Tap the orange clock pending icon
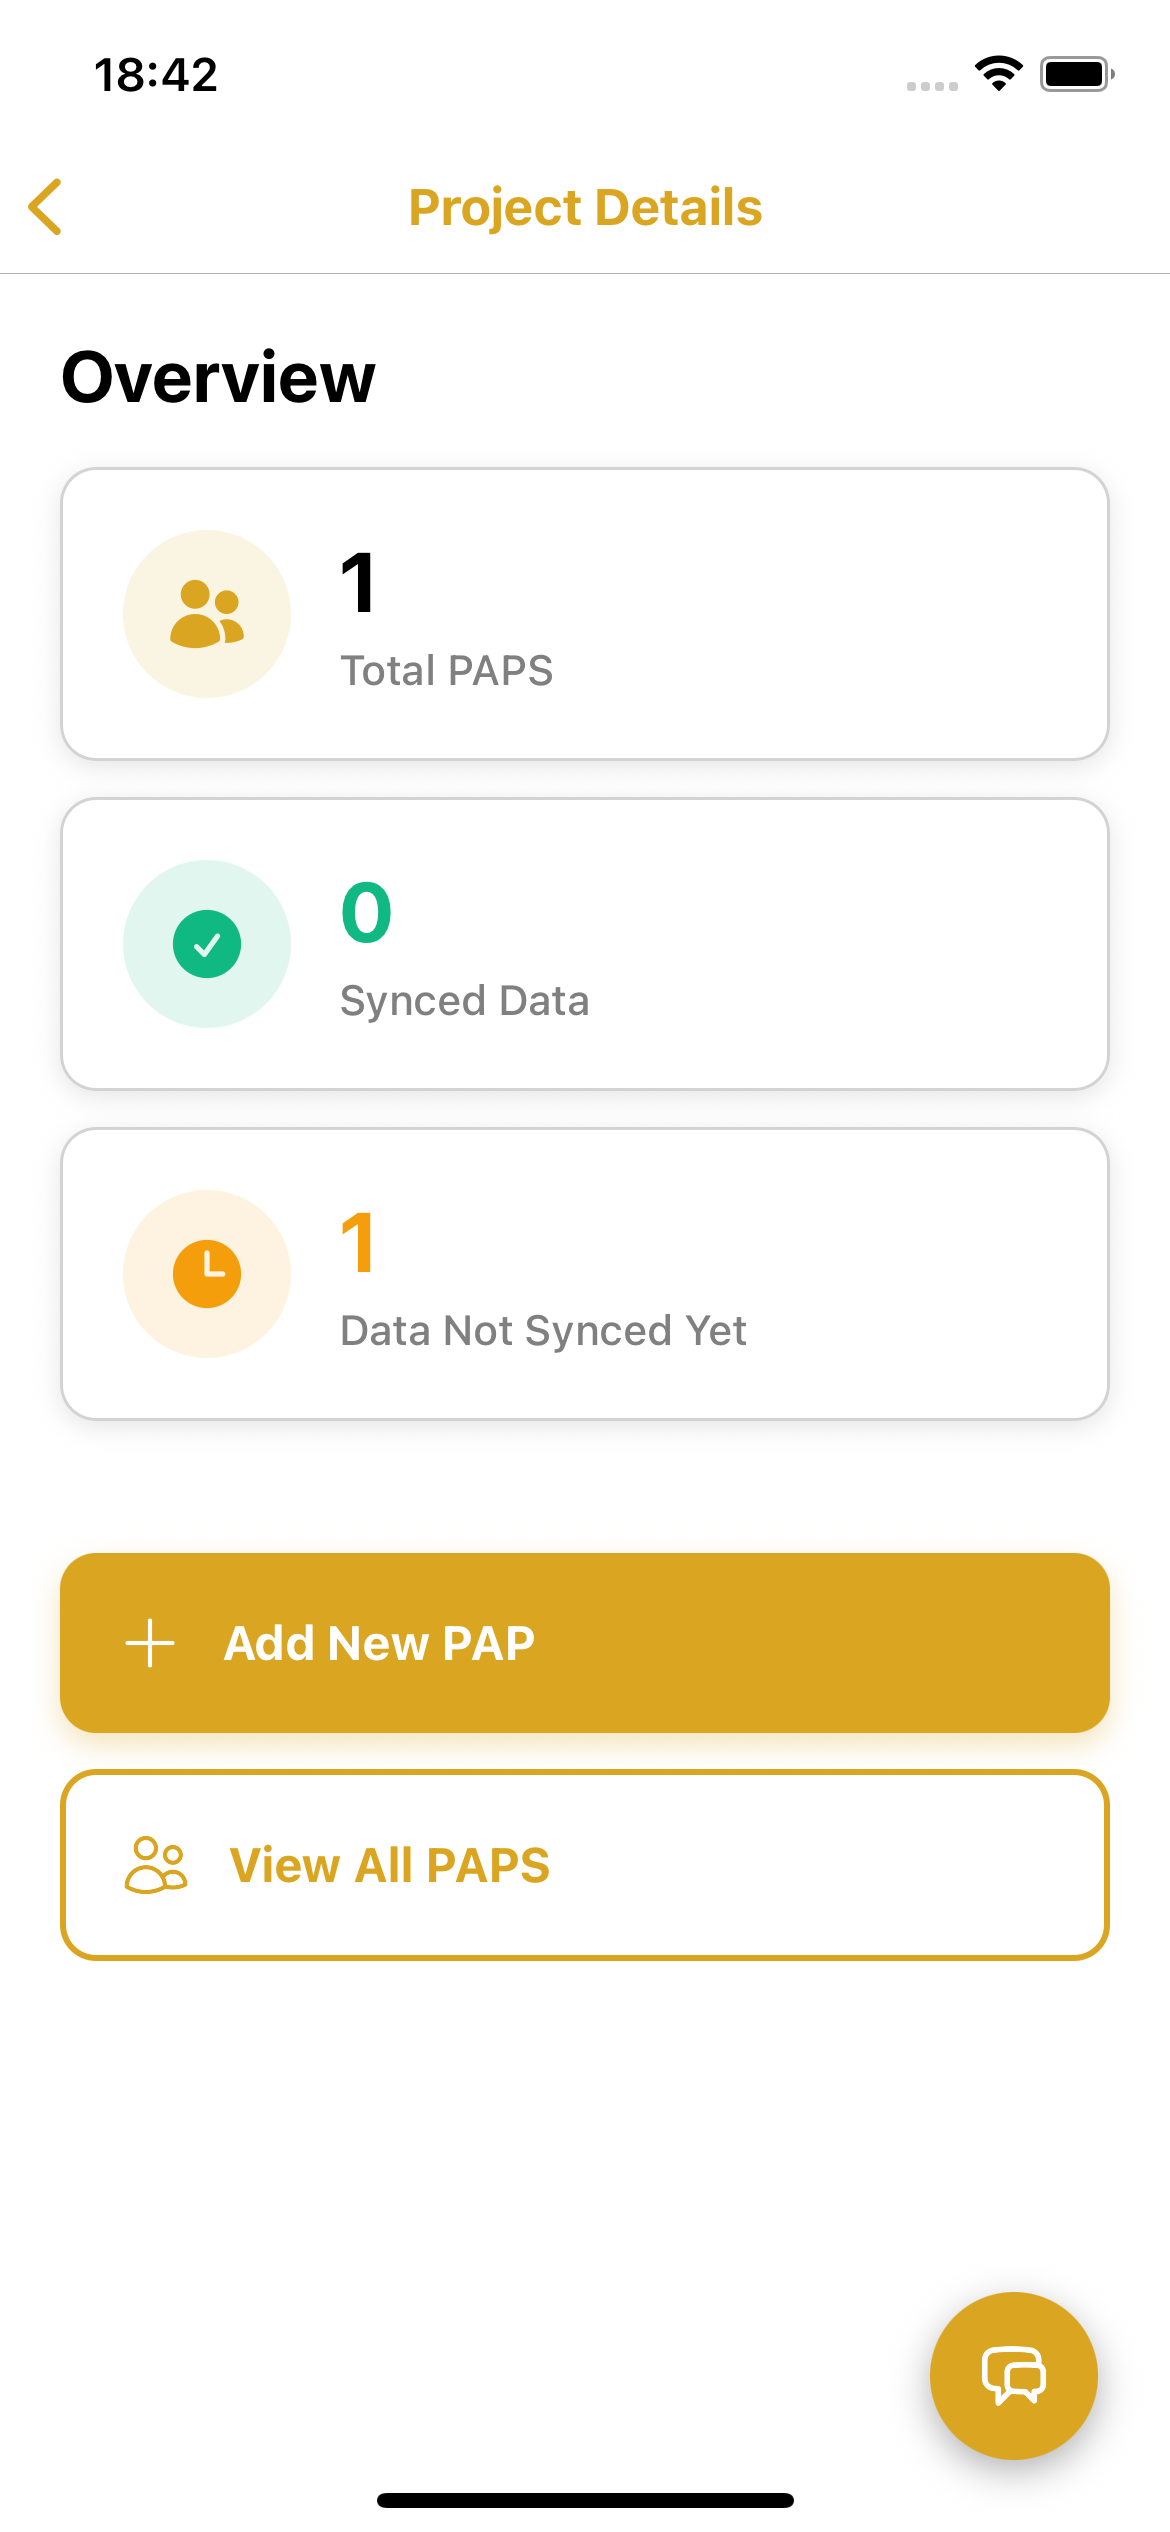 [207, 1274]
